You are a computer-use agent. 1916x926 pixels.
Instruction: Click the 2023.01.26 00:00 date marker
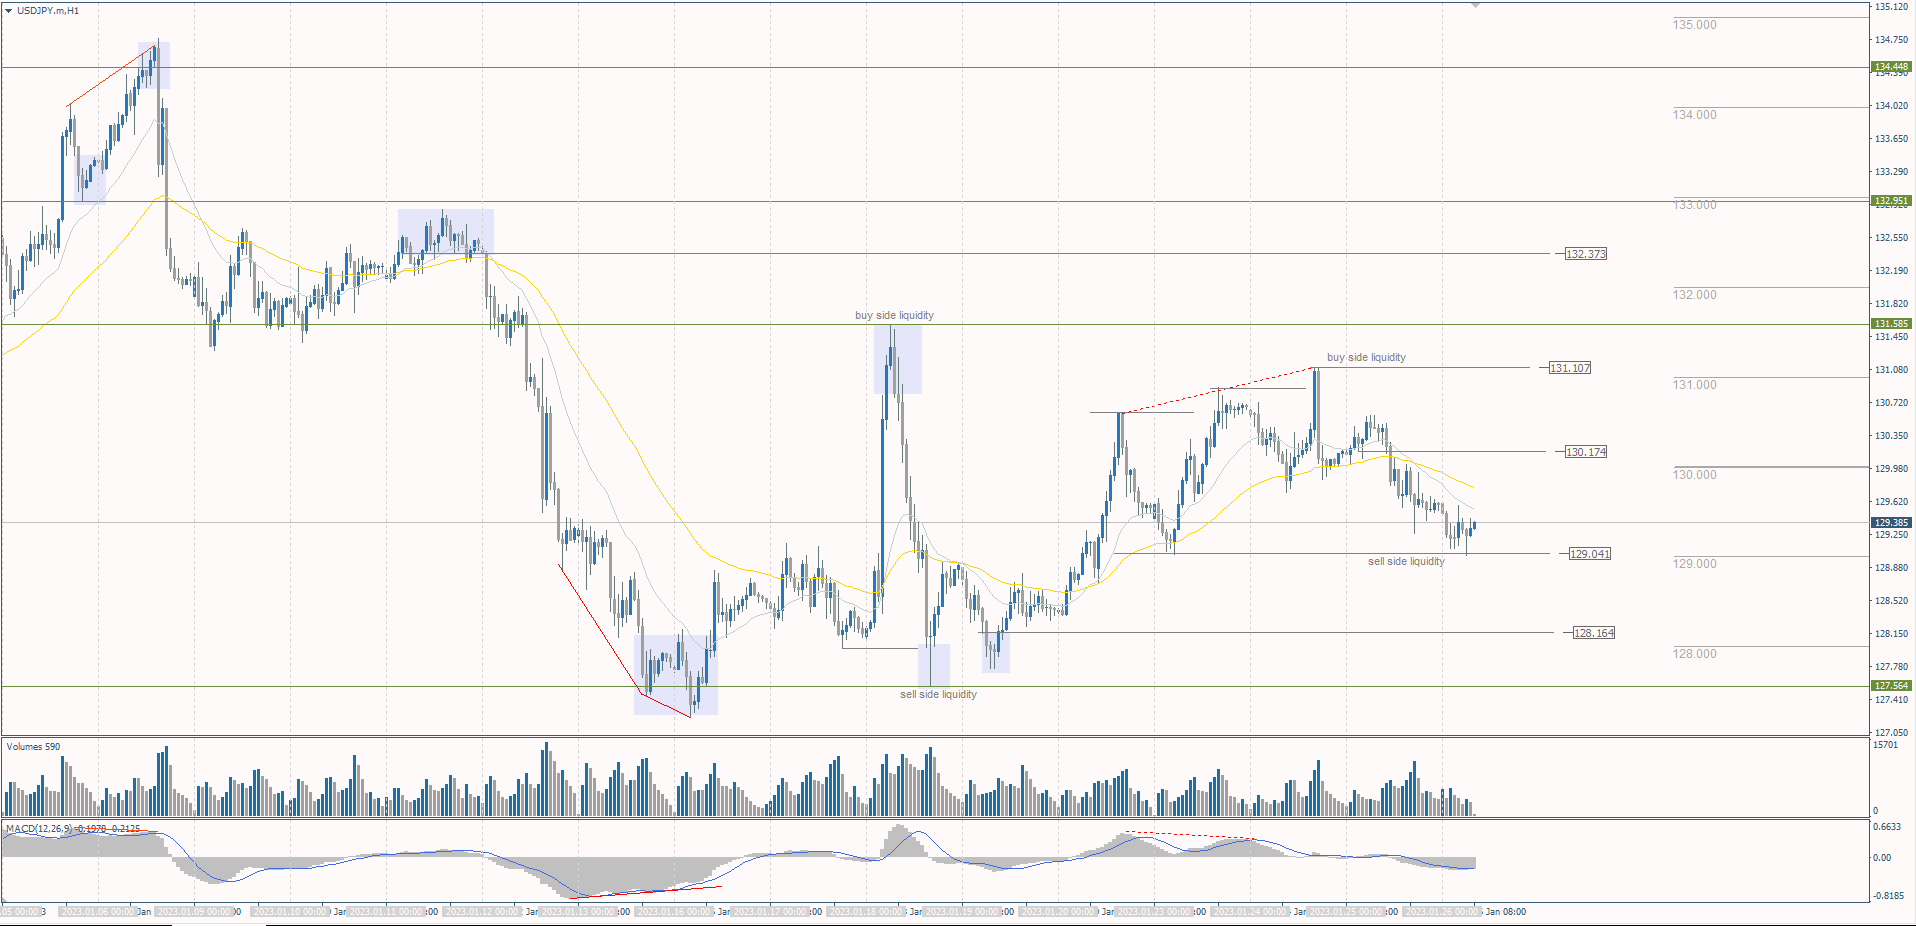1441,912
